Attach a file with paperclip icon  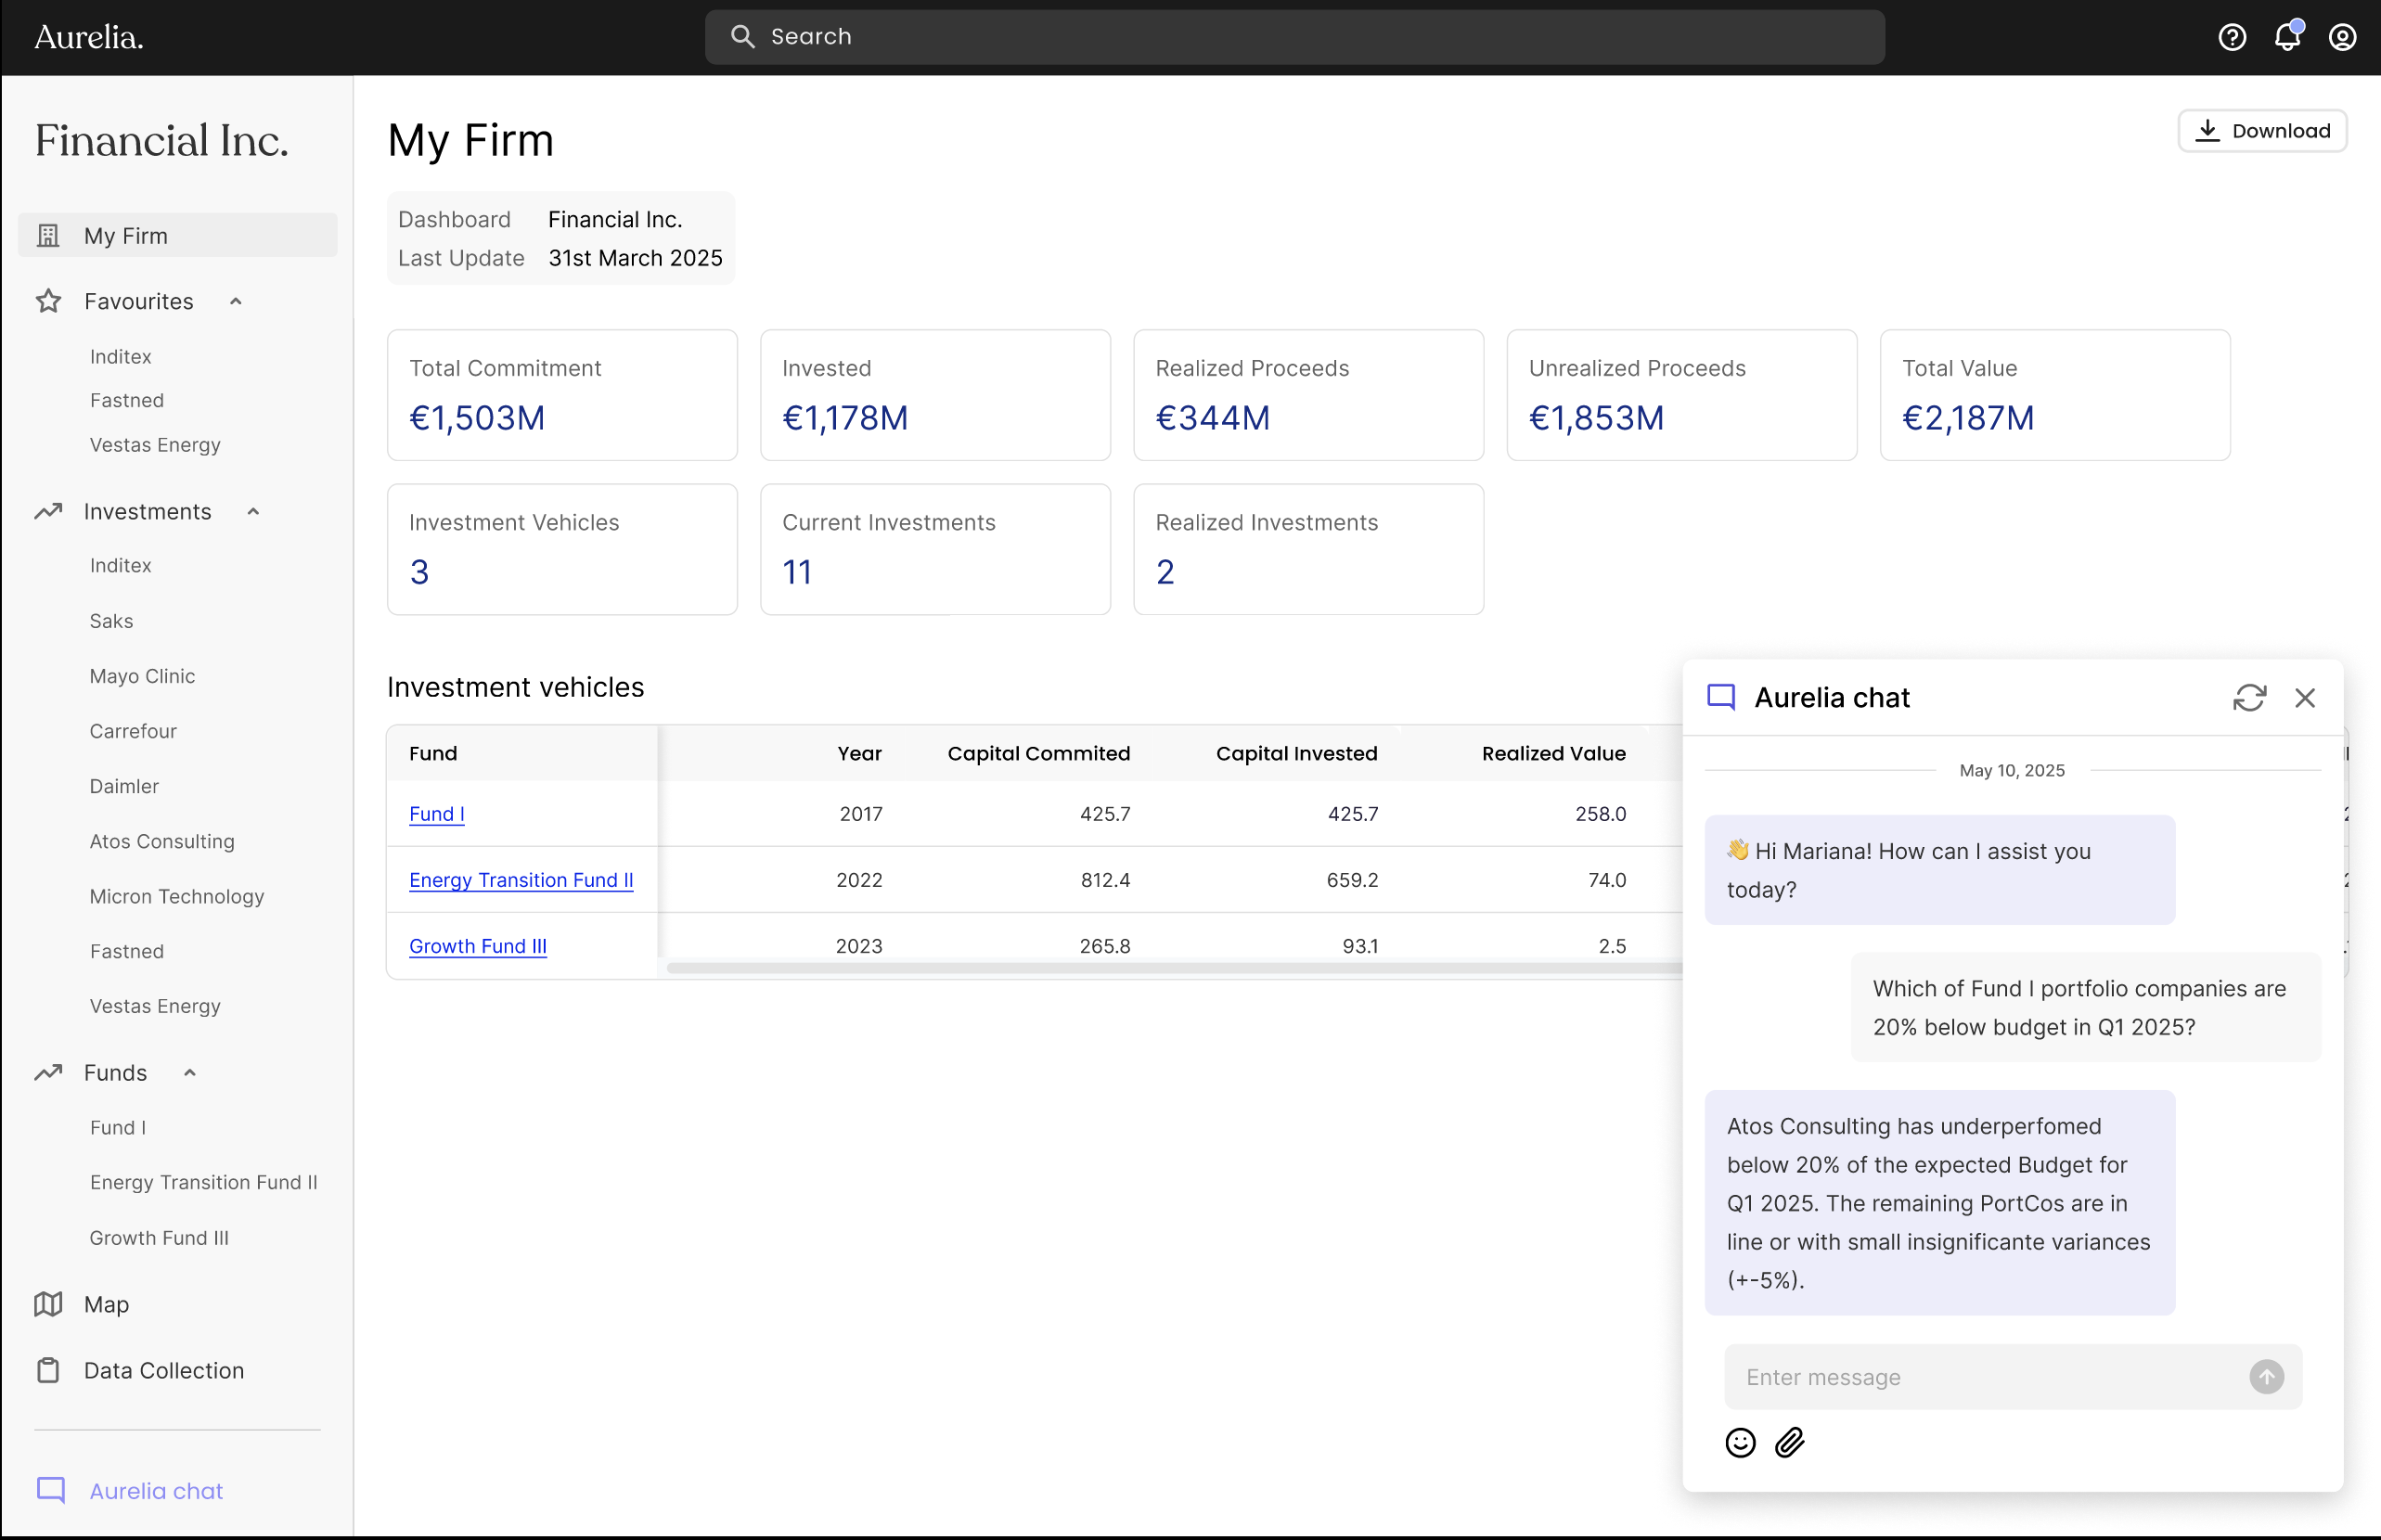[1789, 1442]
